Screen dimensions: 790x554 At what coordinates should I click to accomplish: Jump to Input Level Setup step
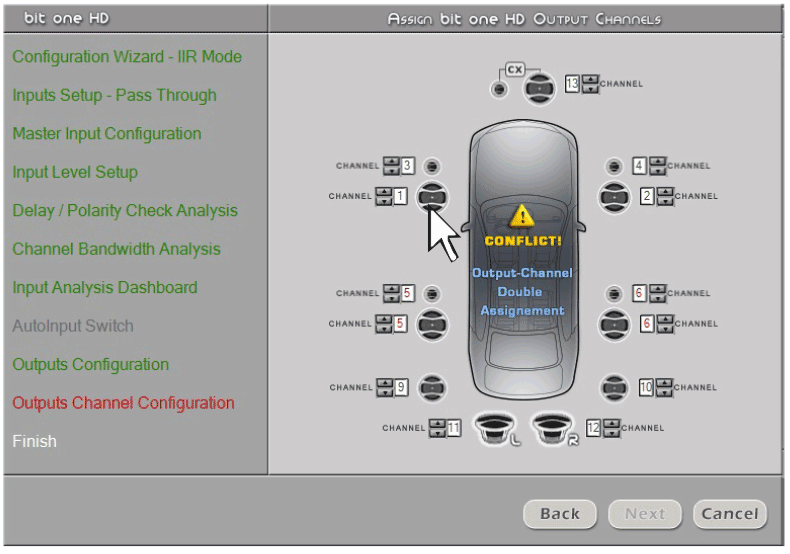pos(75,172)
